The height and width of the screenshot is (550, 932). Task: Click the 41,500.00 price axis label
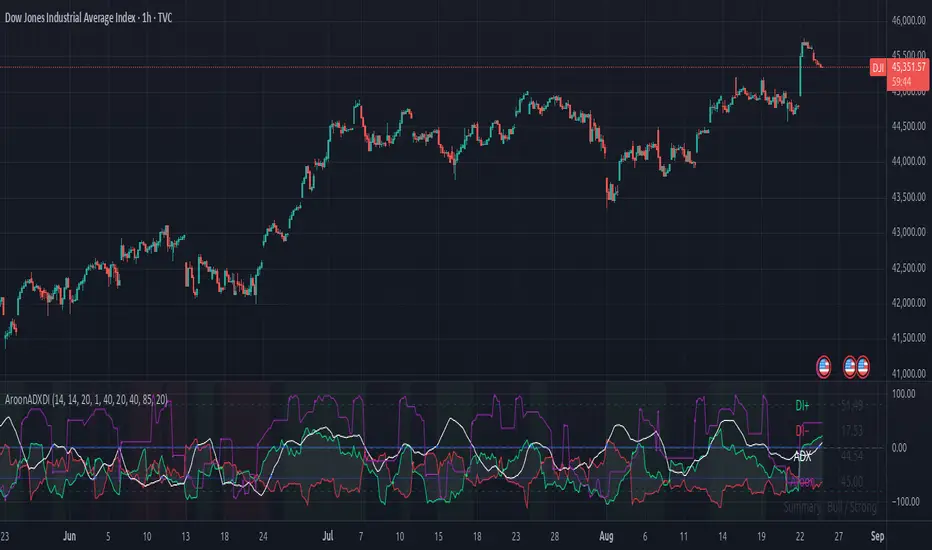(x=908, y=338)
